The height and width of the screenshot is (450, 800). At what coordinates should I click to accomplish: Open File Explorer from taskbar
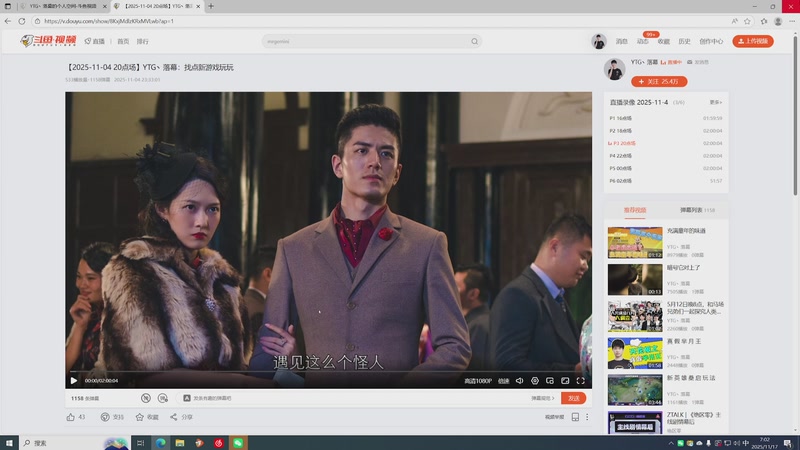(x=180, y=443)
